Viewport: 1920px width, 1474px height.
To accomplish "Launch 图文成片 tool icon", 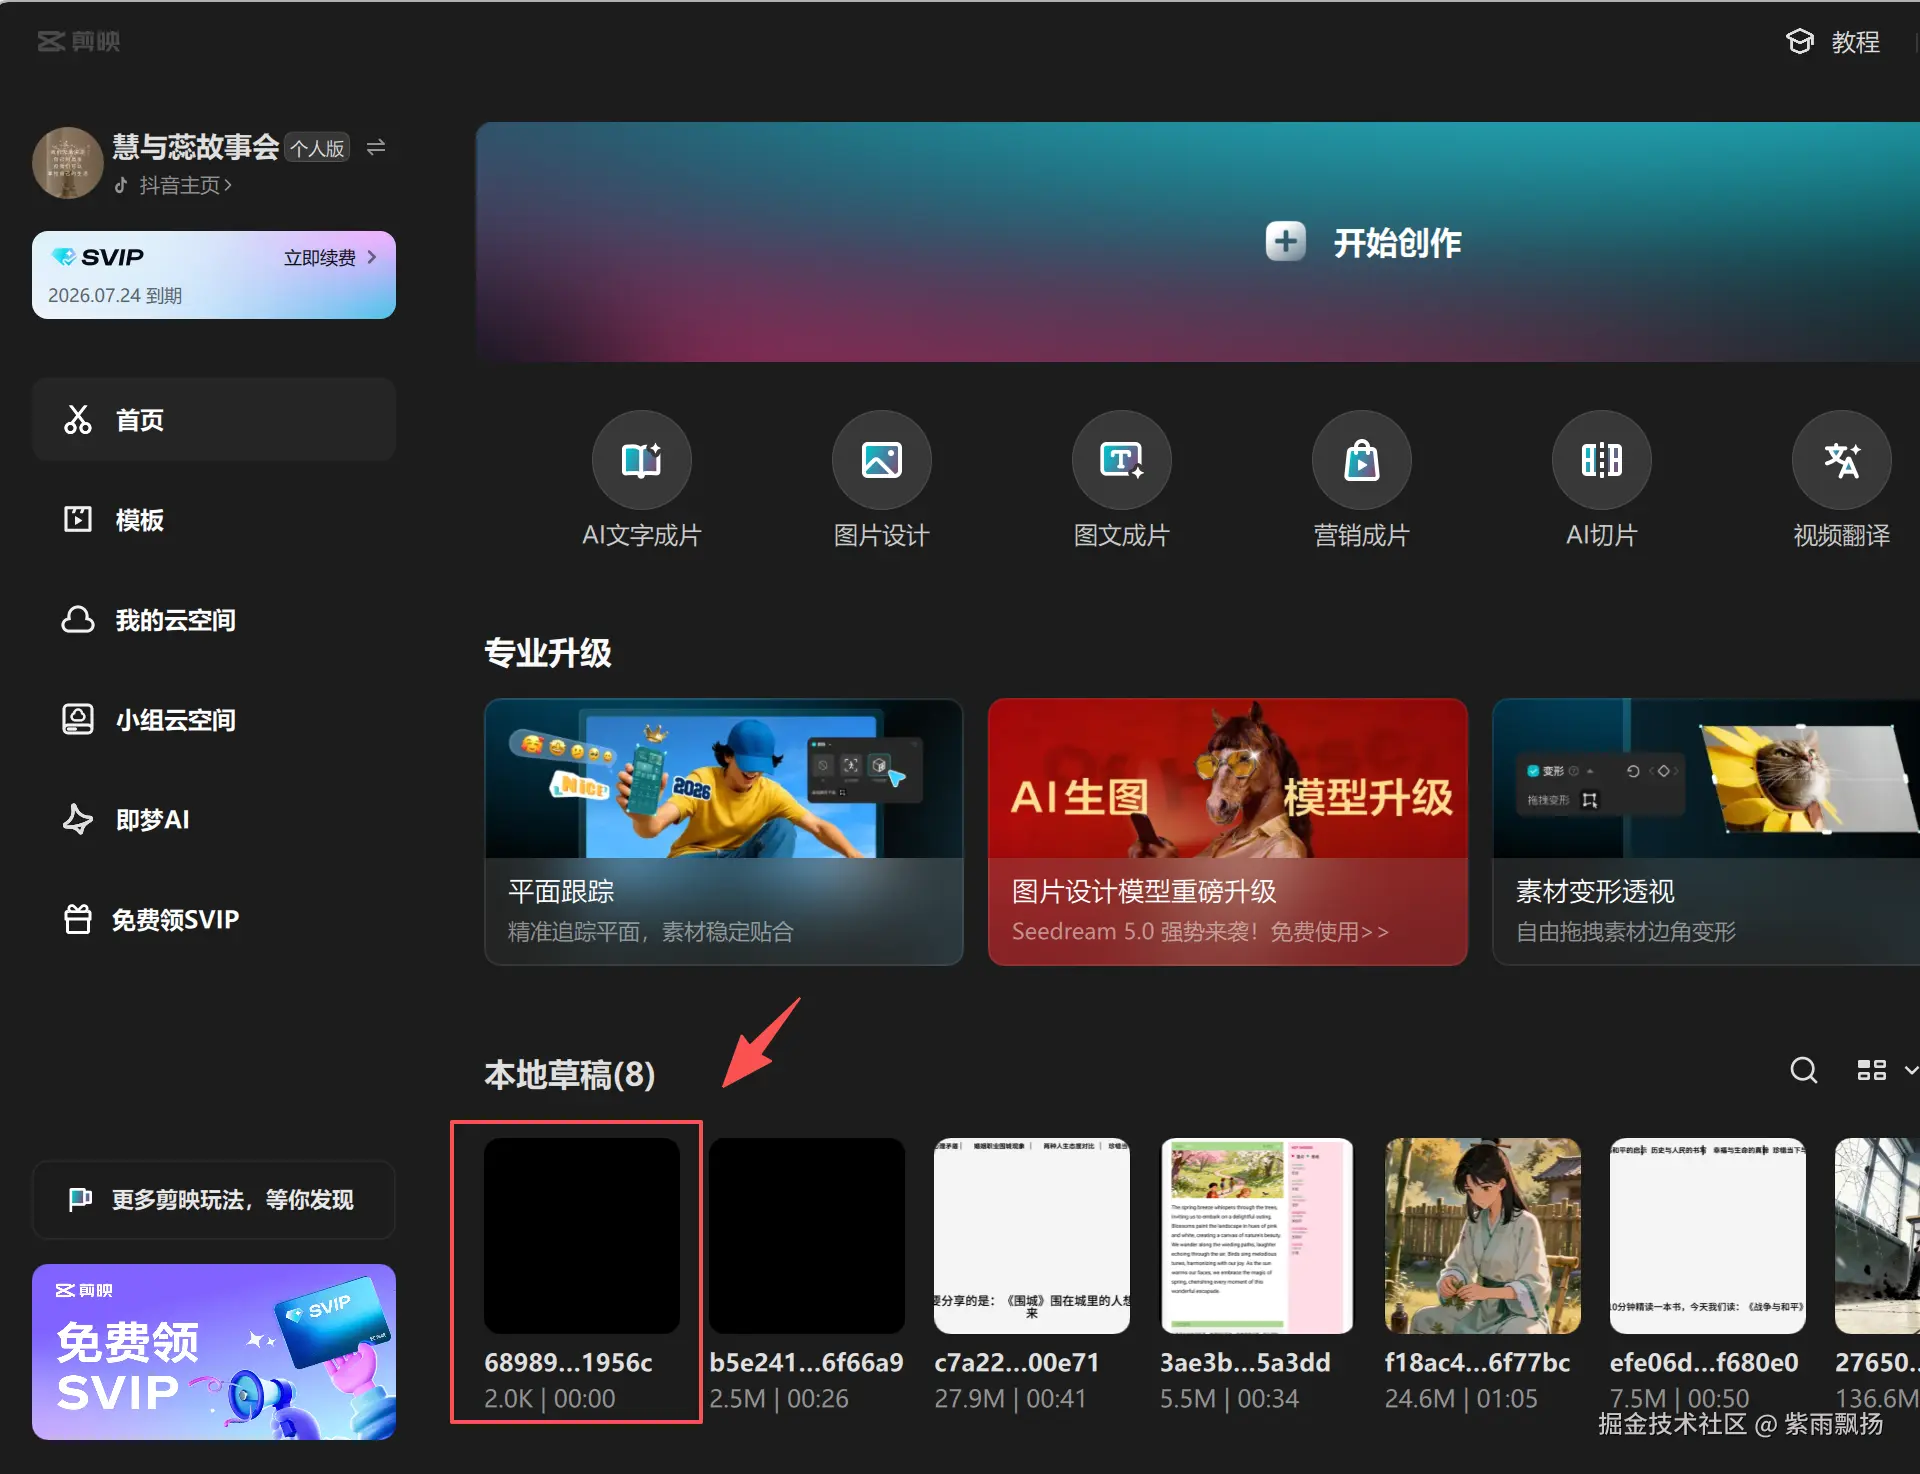I will pyautogui.click(x=1121, y=460).
